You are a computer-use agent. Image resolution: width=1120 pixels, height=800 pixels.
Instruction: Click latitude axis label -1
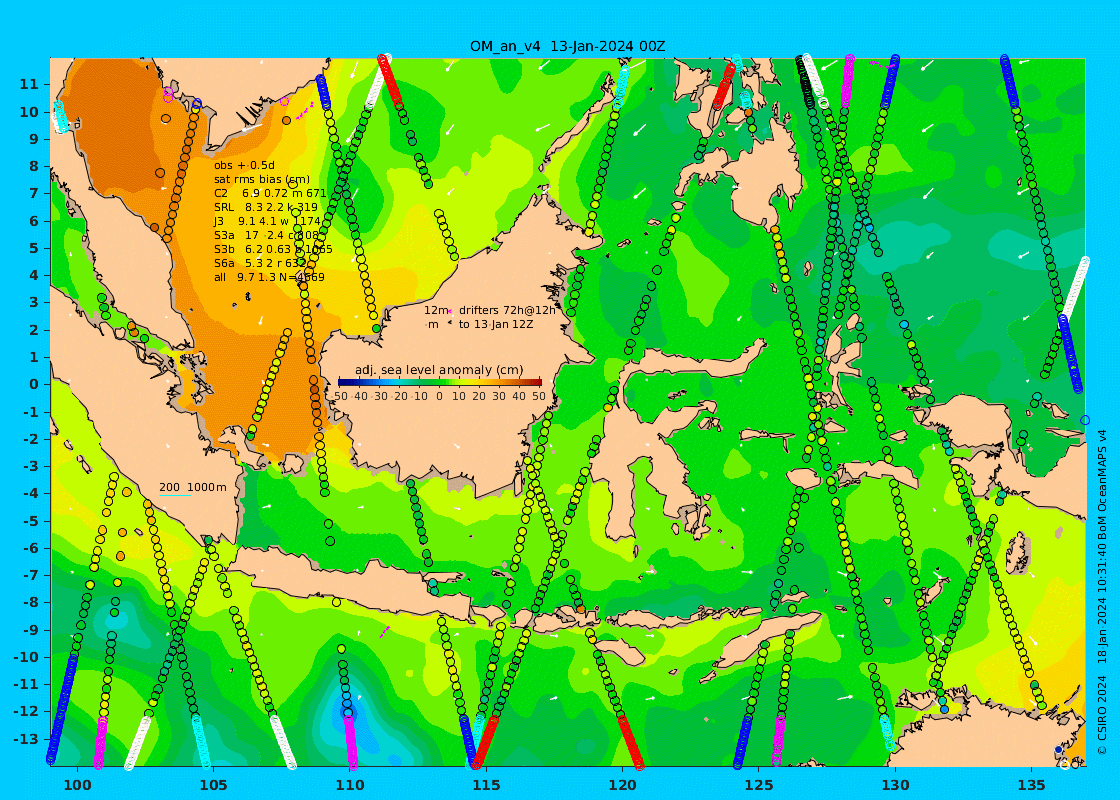[x=31, y=411]
